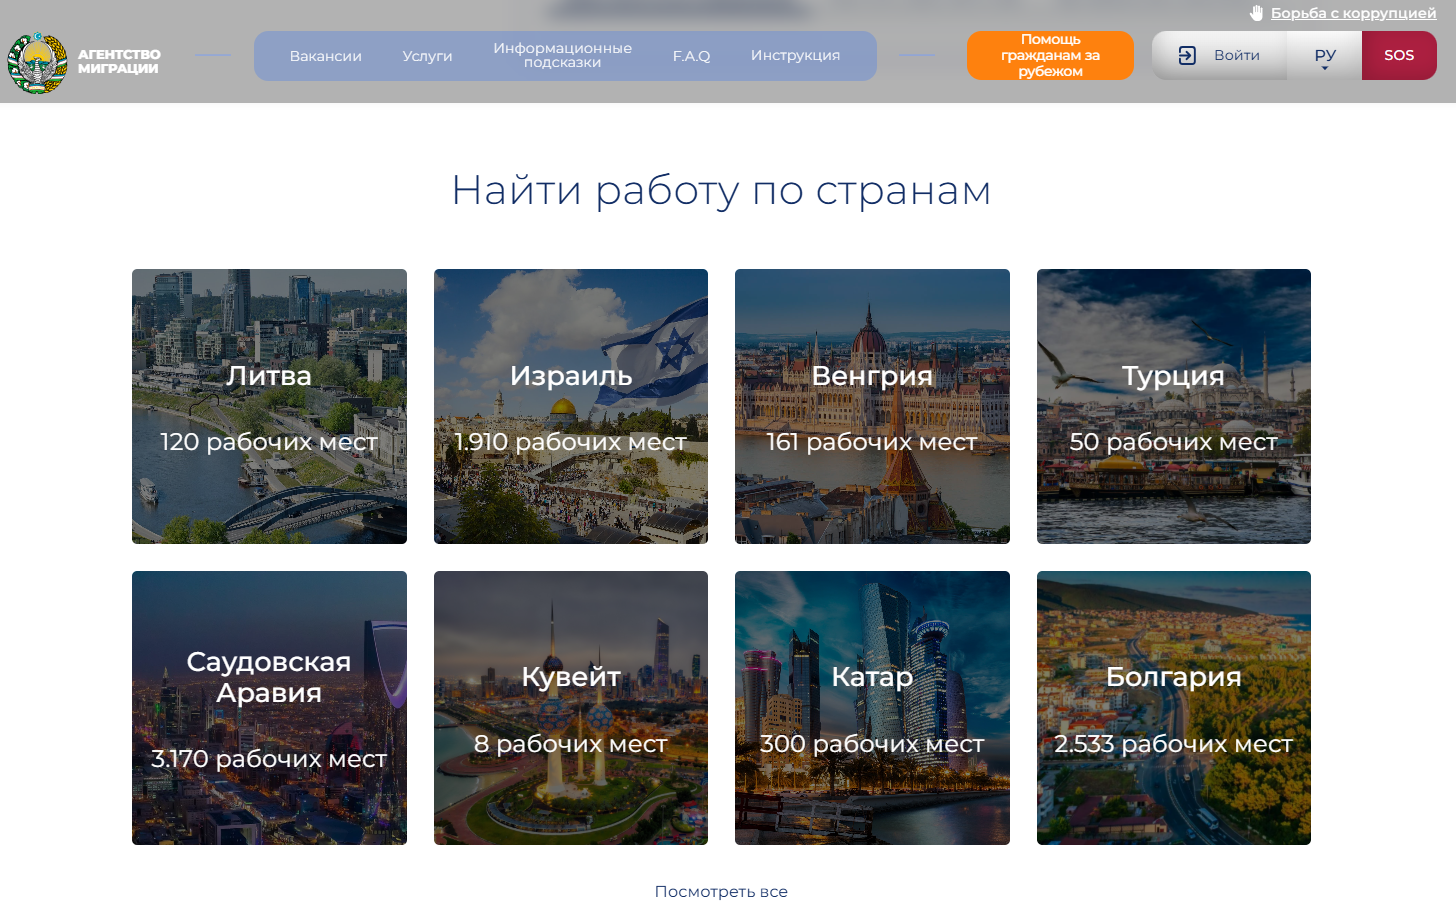The width and height of the screenshot is (1456, 910).
Task: Open the Венгрия jobs card
Action: point(872,406)
